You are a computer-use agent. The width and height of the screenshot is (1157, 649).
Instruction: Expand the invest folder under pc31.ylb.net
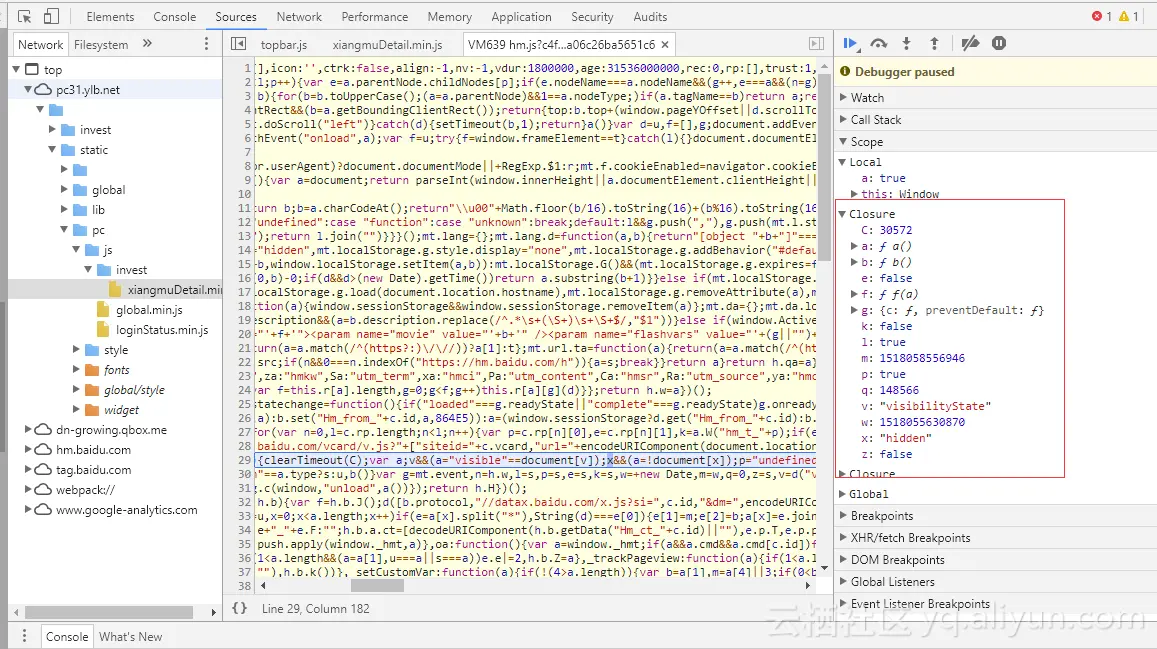click(x=52, y=129)
